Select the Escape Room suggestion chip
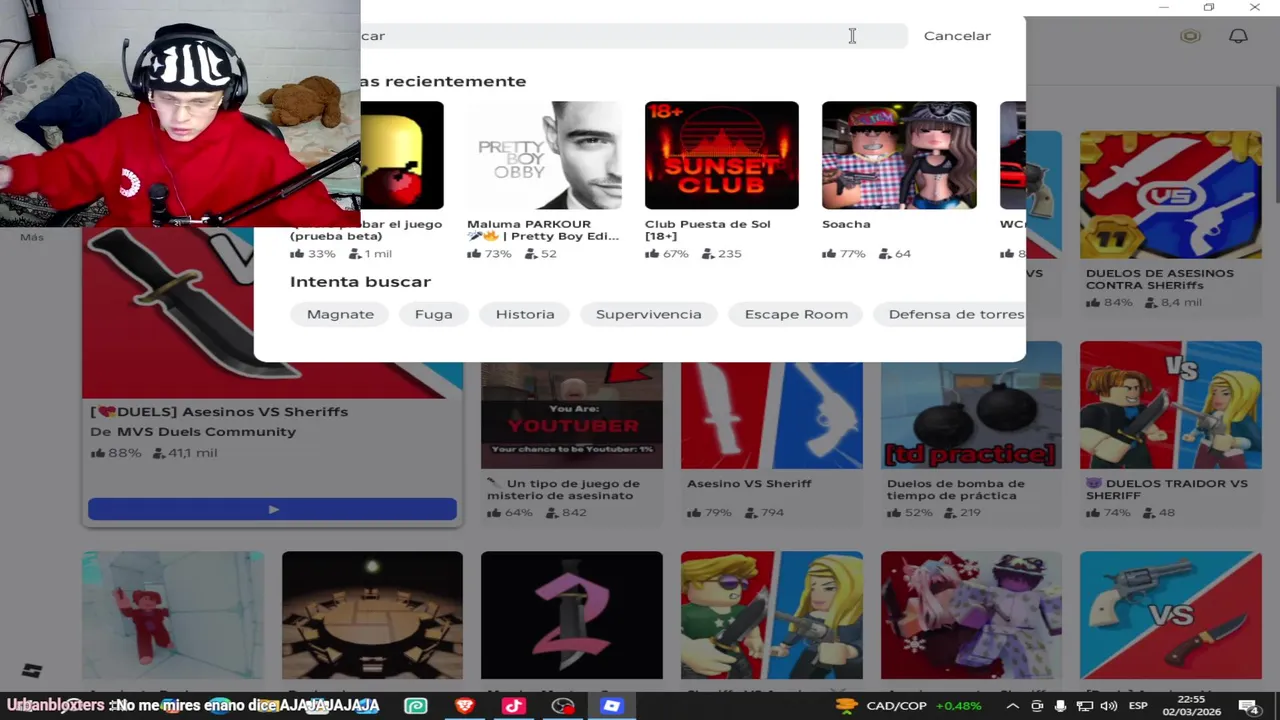 point(796,314)
